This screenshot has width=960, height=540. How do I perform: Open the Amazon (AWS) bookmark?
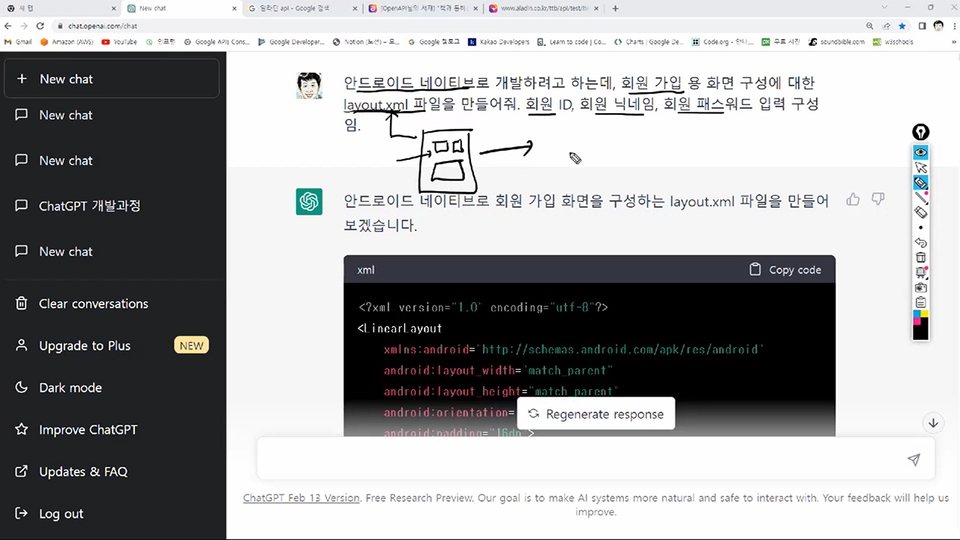67,42
